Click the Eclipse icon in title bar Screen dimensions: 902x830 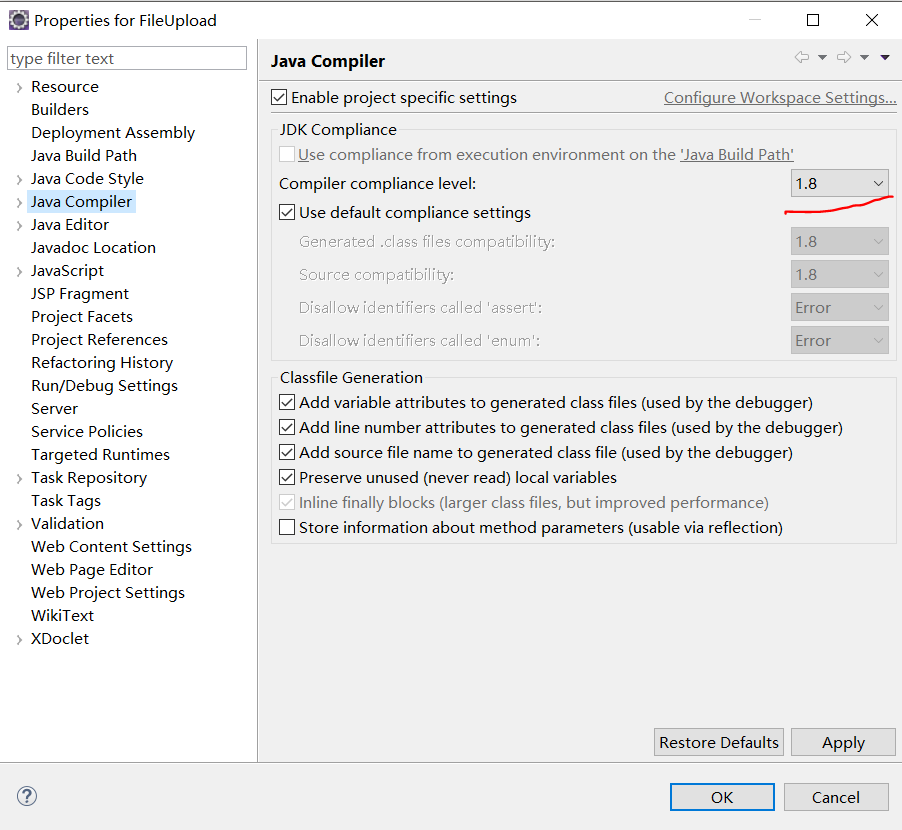(18, 20)
